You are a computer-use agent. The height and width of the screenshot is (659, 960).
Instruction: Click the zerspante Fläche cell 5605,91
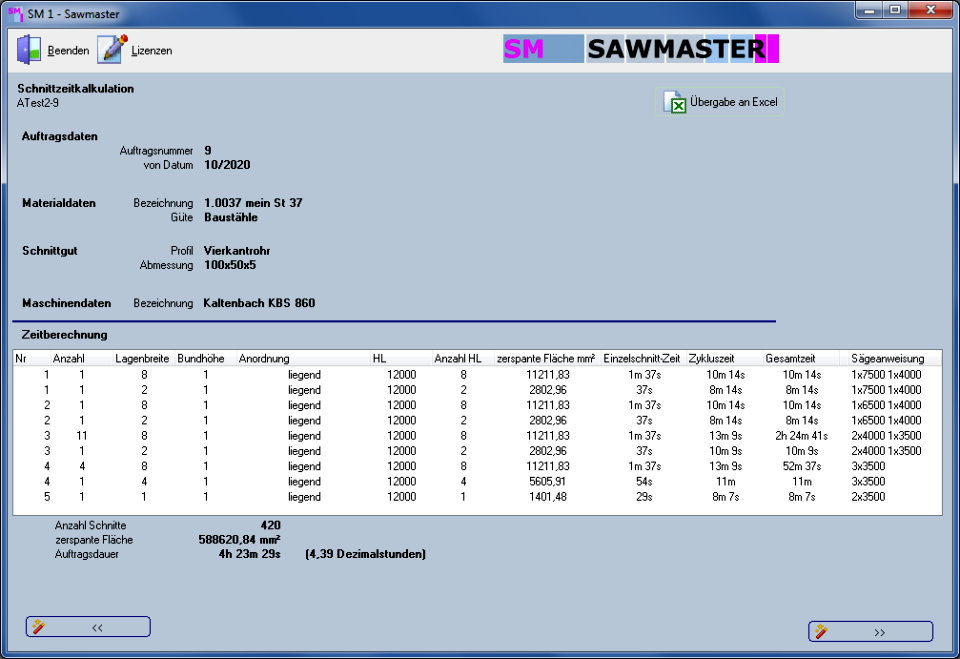point(547,481)
